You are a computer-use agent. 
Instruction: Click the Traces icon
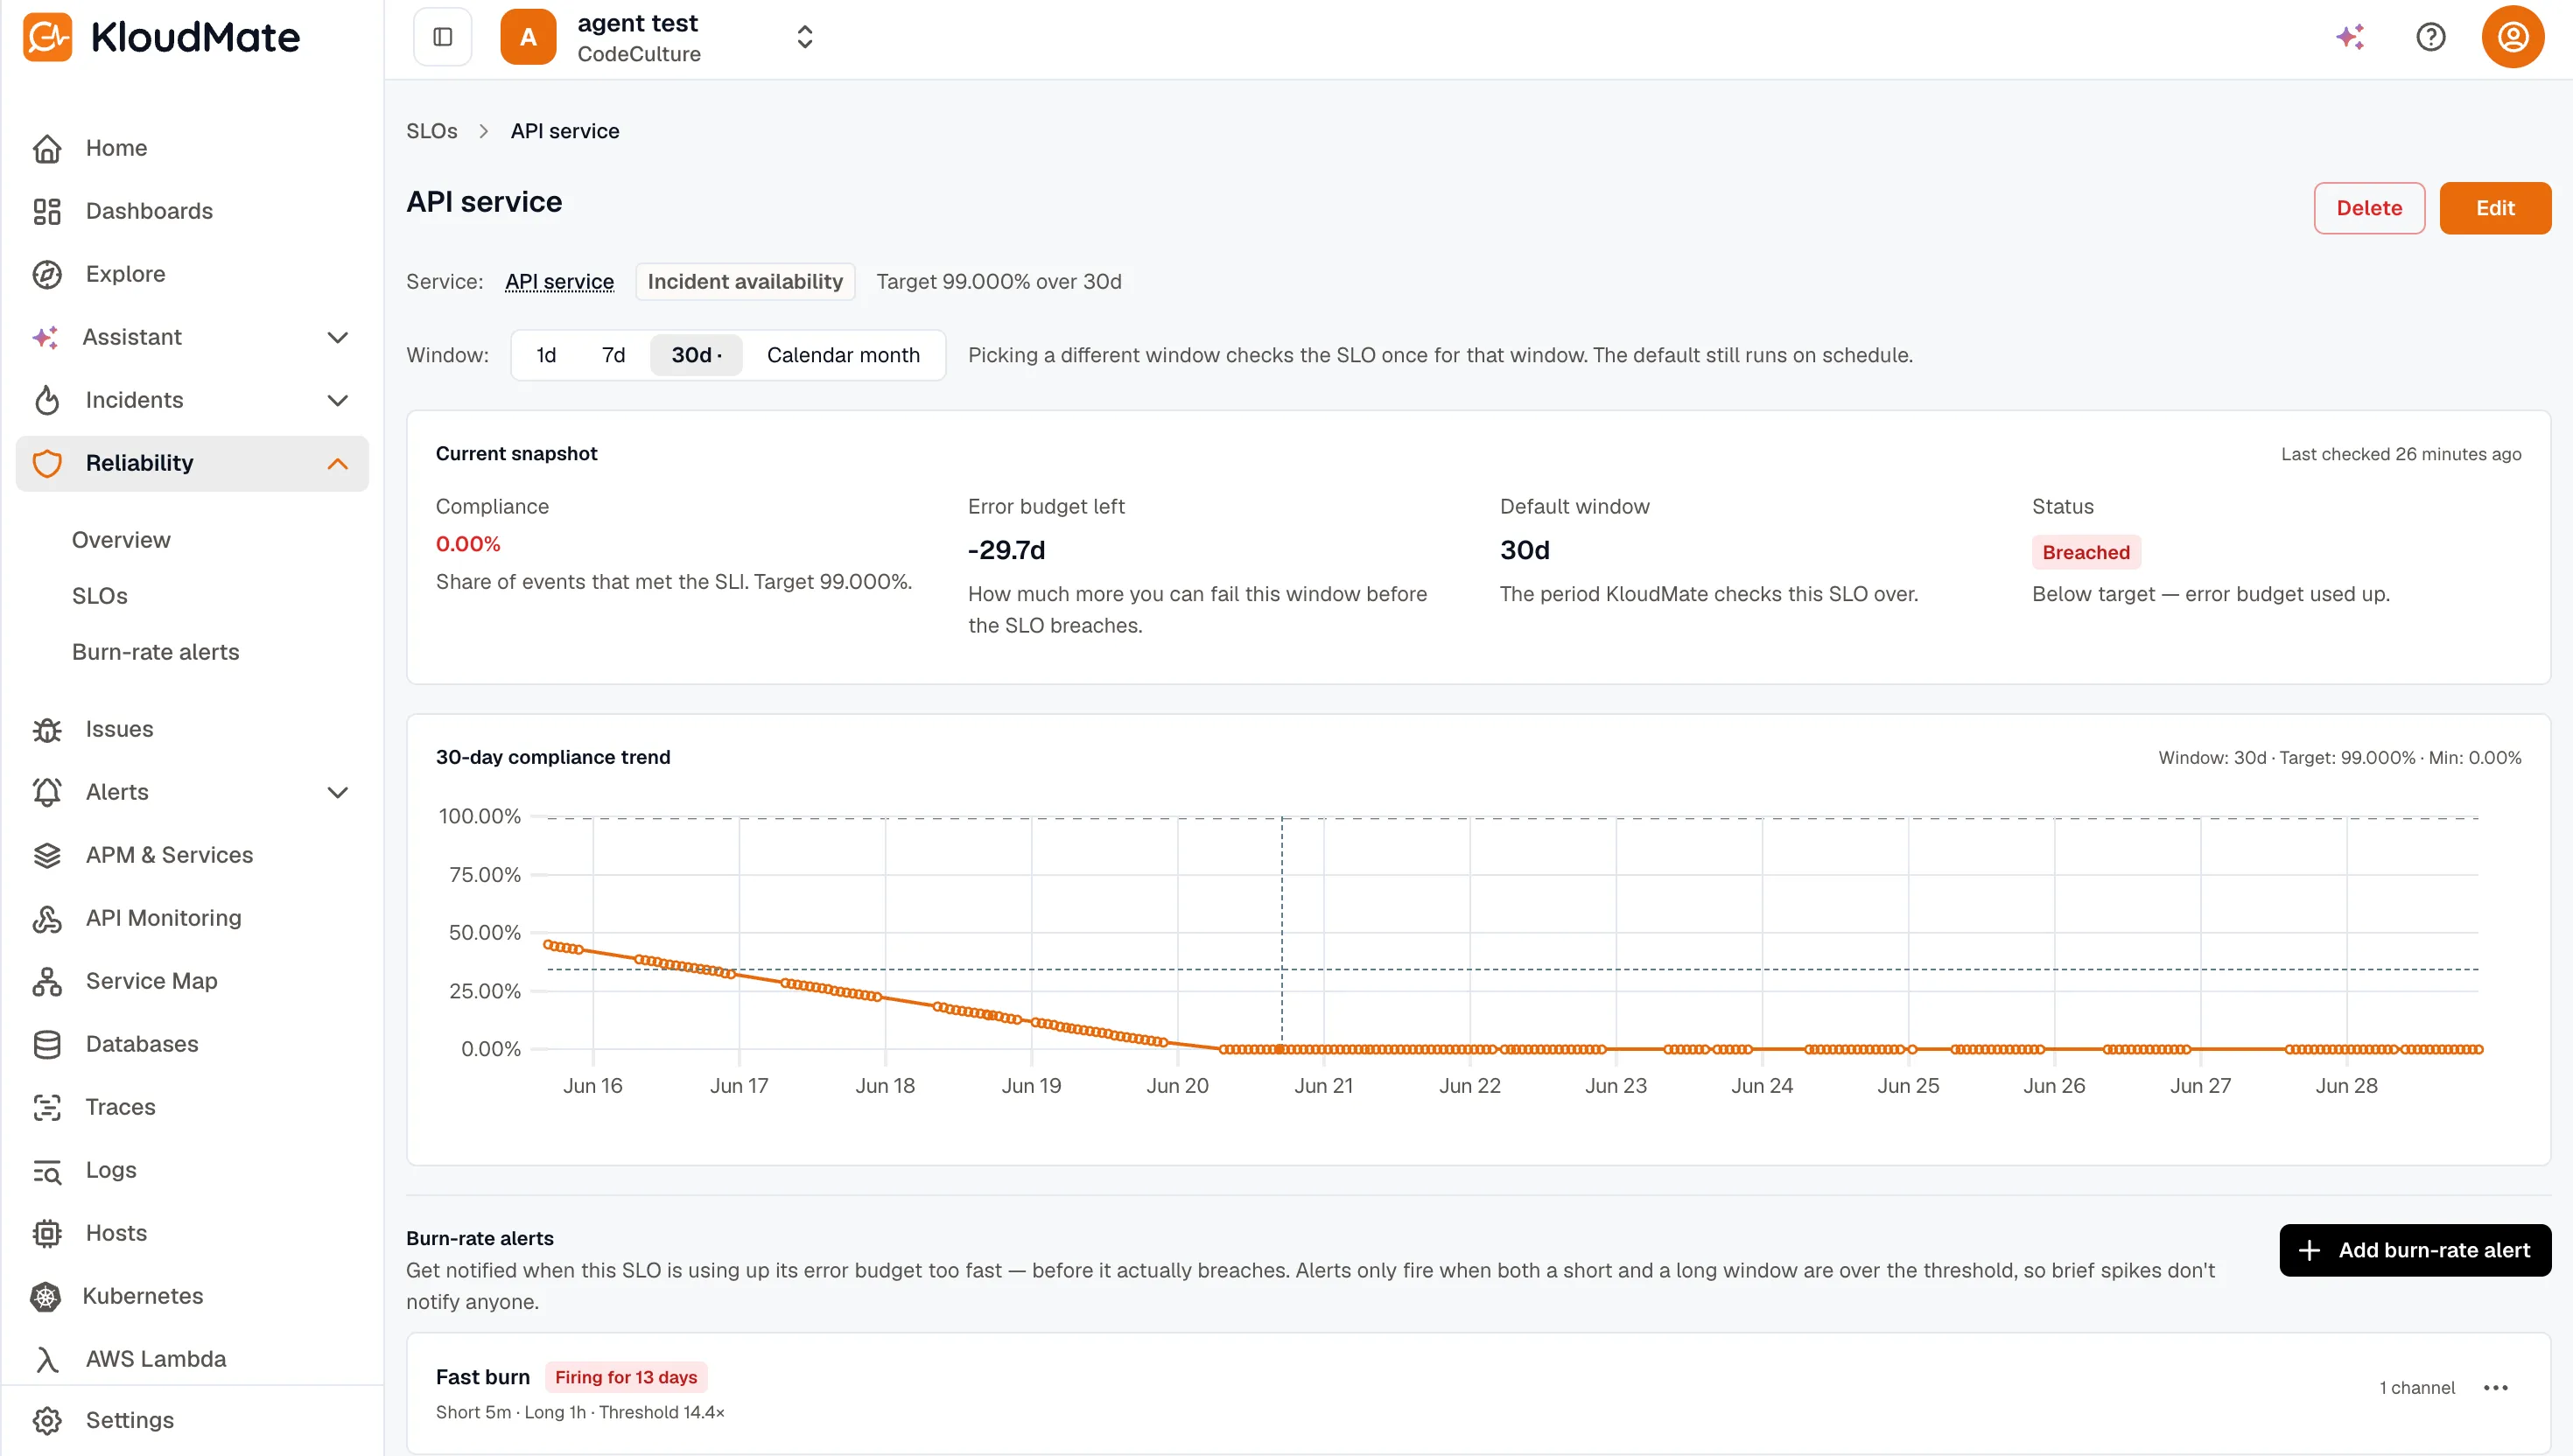coord(47,1107)
